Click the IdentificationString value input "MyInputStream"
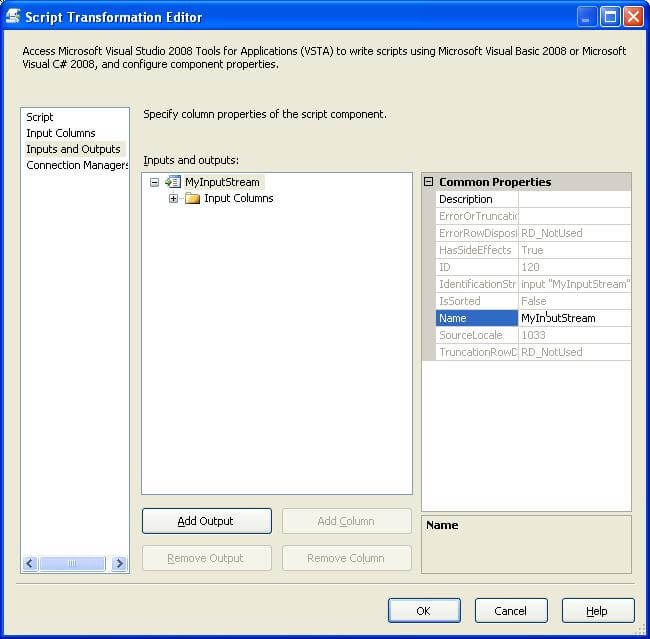Viewport: 650px width, 639px height. (575, 284)
